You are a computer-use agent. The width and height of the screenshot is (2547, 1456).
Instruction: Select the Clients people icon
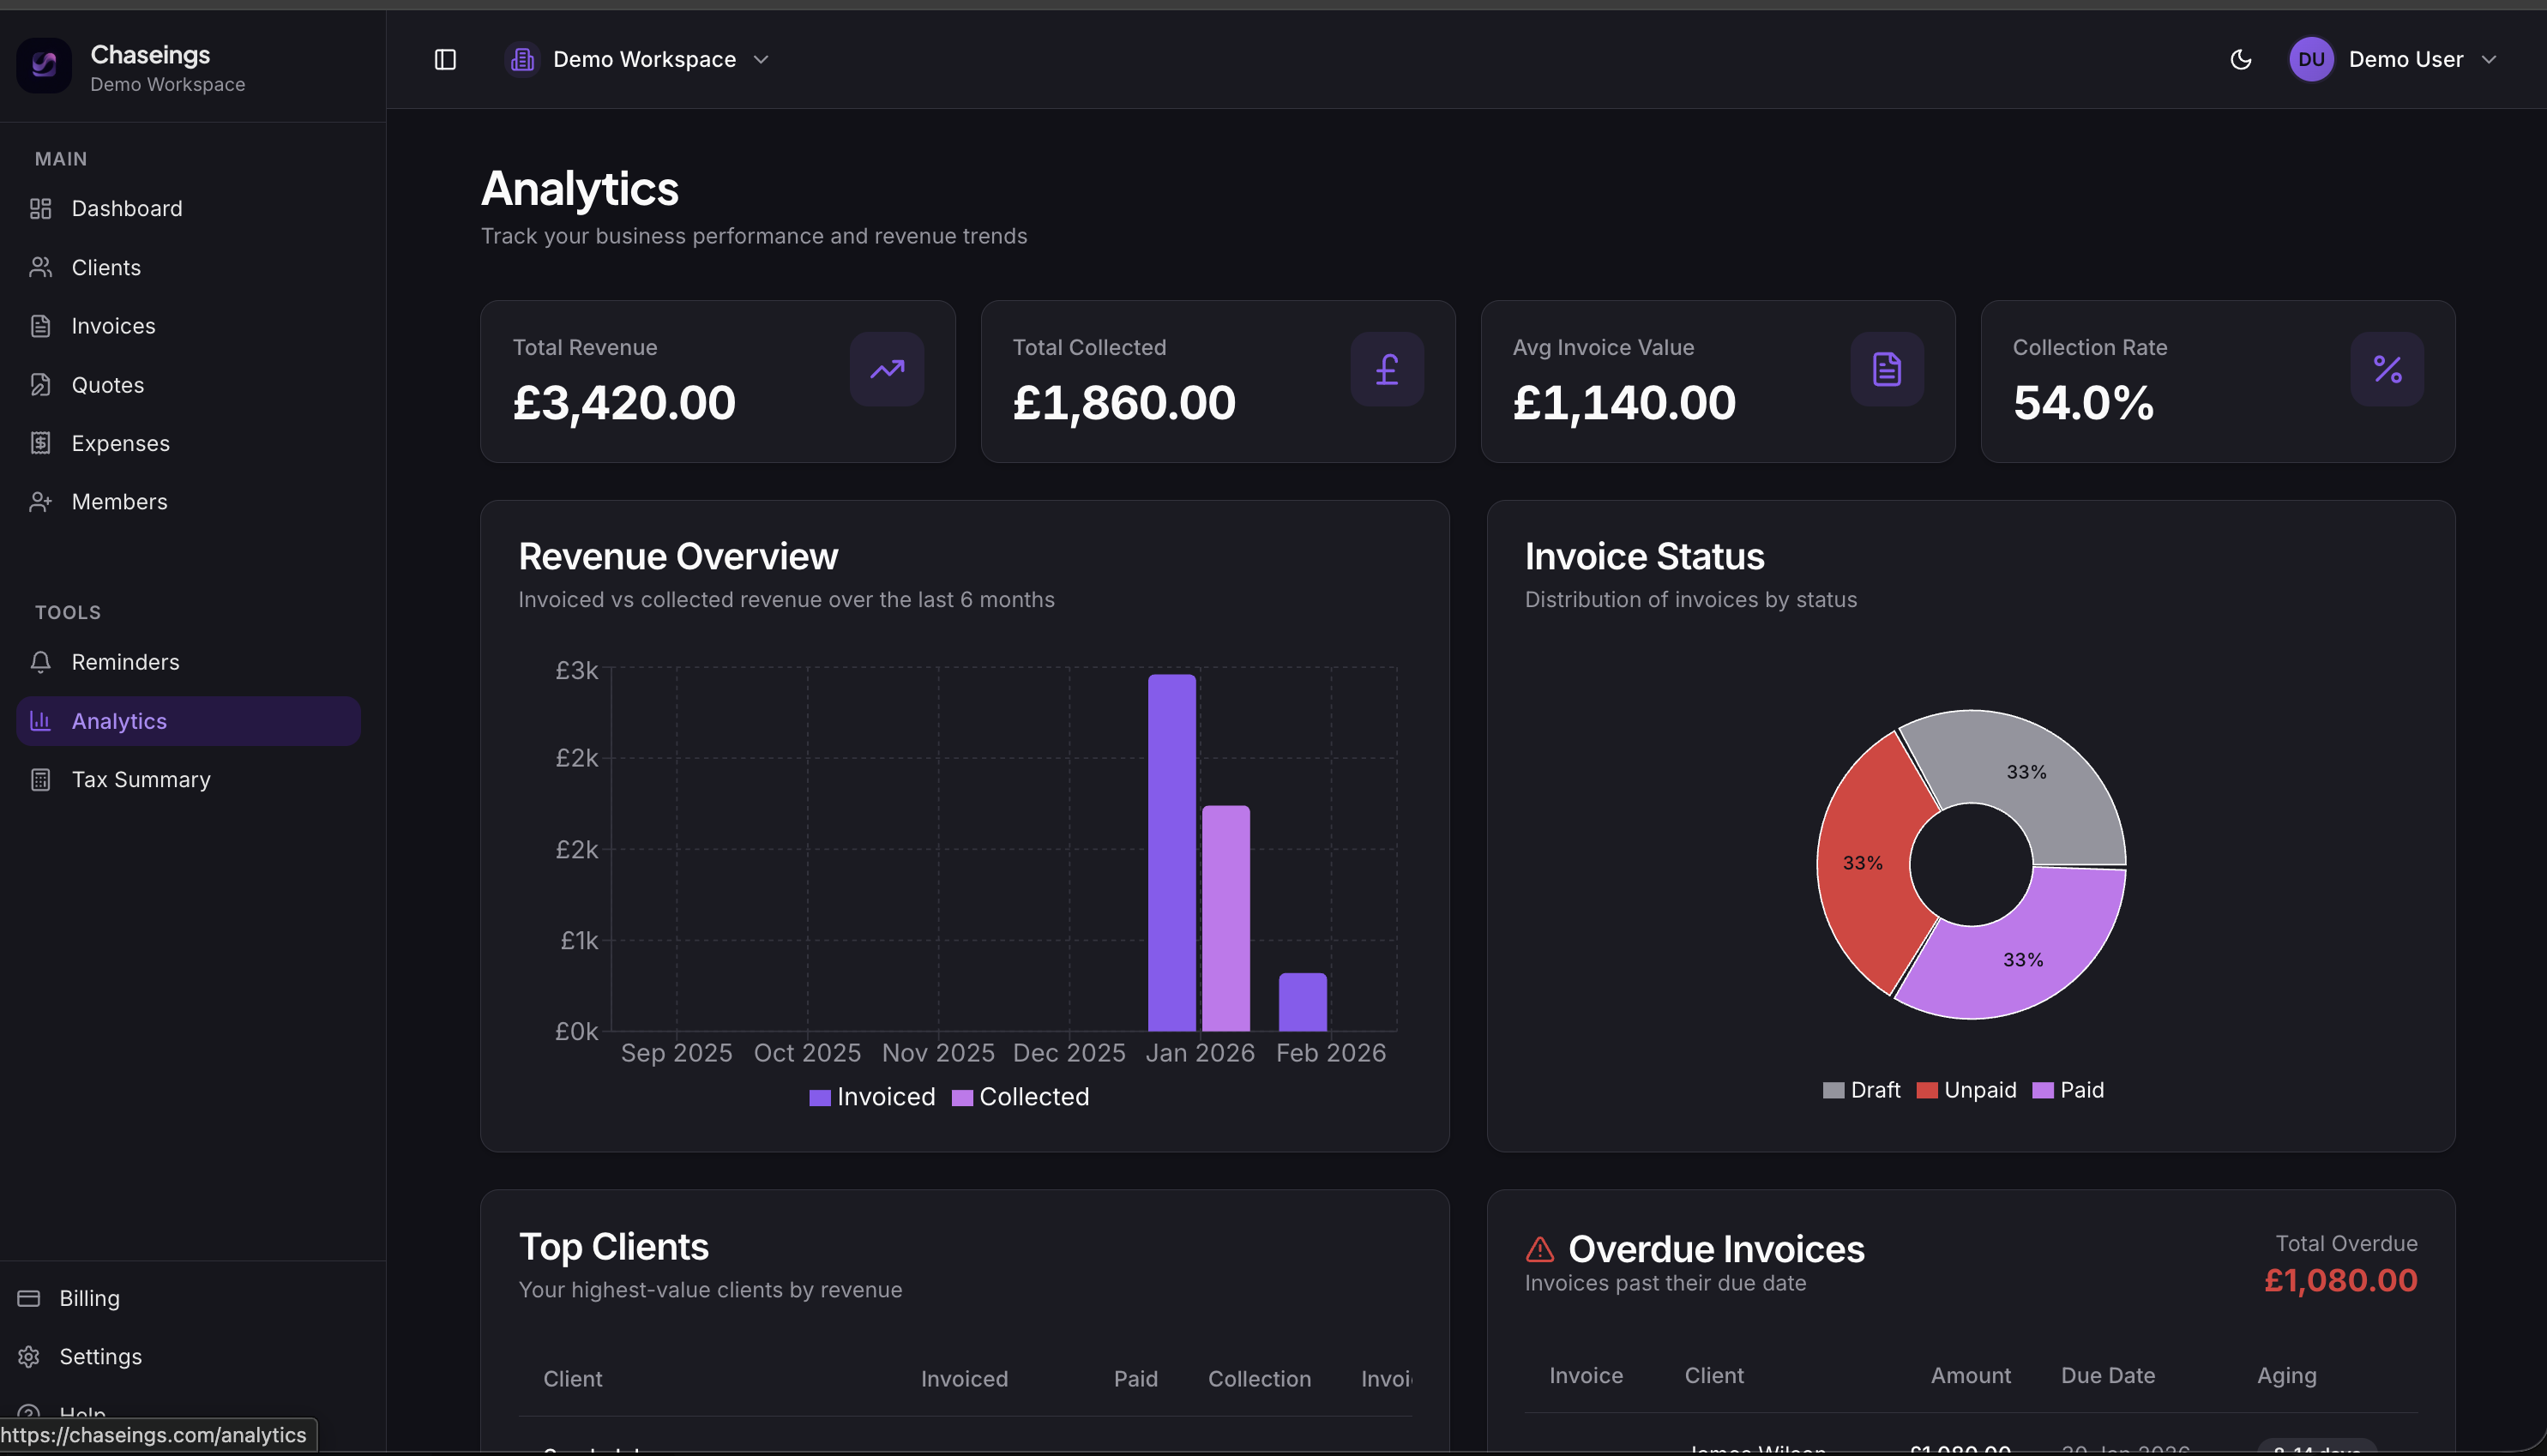point(41,267)
